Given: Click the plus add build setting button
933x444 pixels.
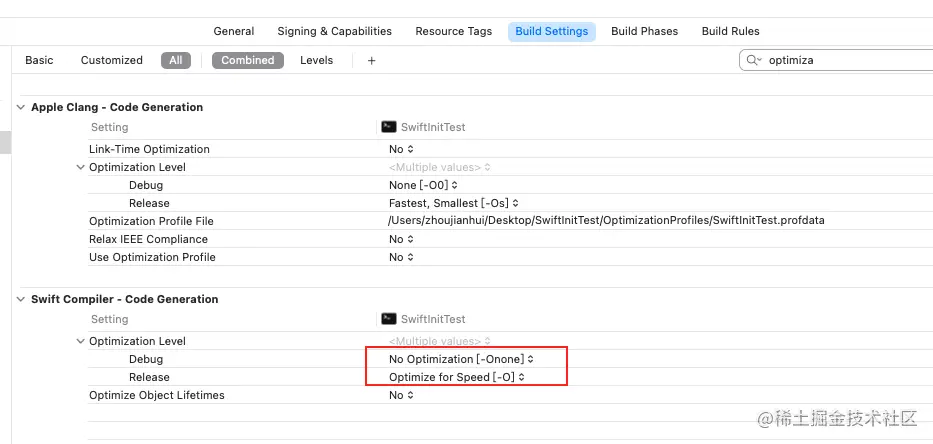Looking at the screenshot, I should tap(371, 60).
